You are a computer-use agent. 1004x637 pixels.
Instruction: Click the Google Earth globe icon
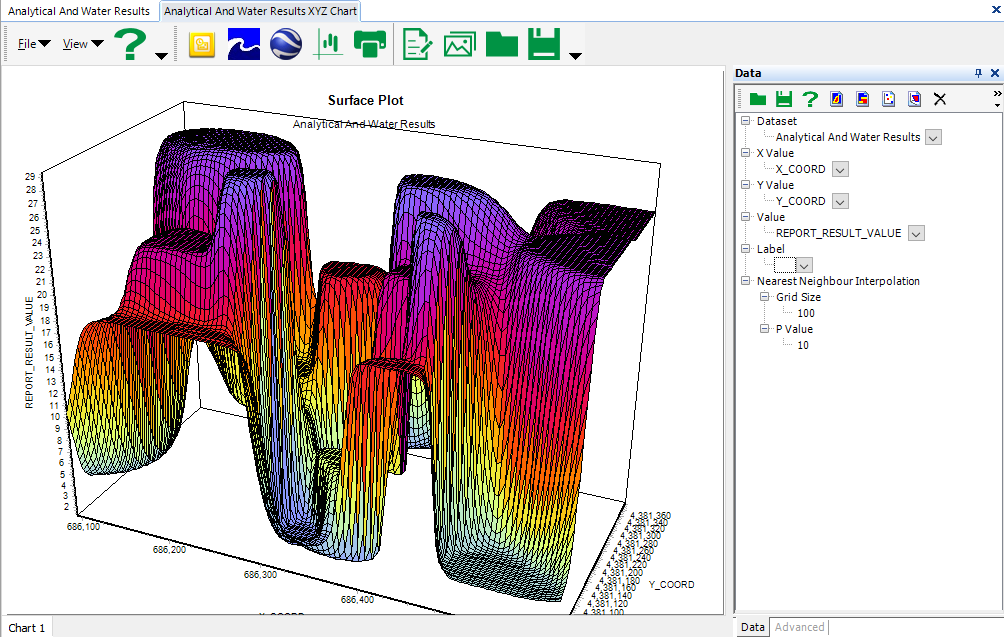click(286, 44)
